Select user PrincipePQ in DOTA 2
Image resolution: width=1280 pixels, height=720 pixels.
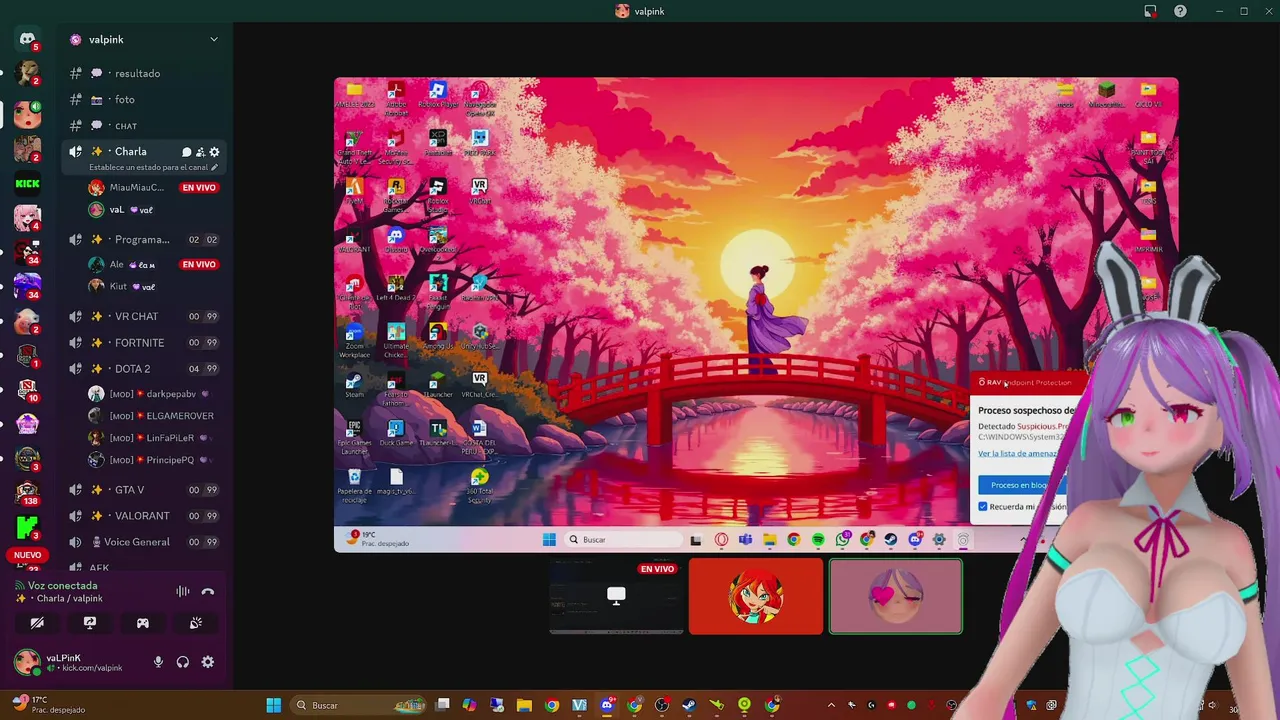152,460
